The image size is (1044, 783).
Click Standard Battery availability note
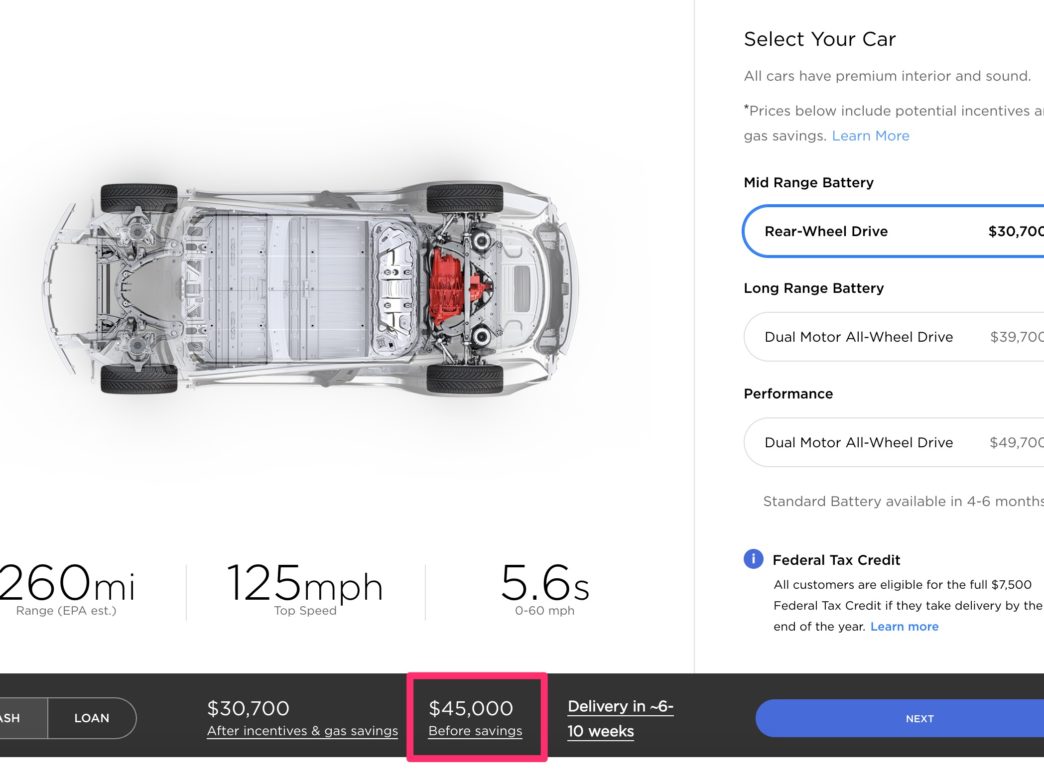pyautogui.click(x=903, y=501)
